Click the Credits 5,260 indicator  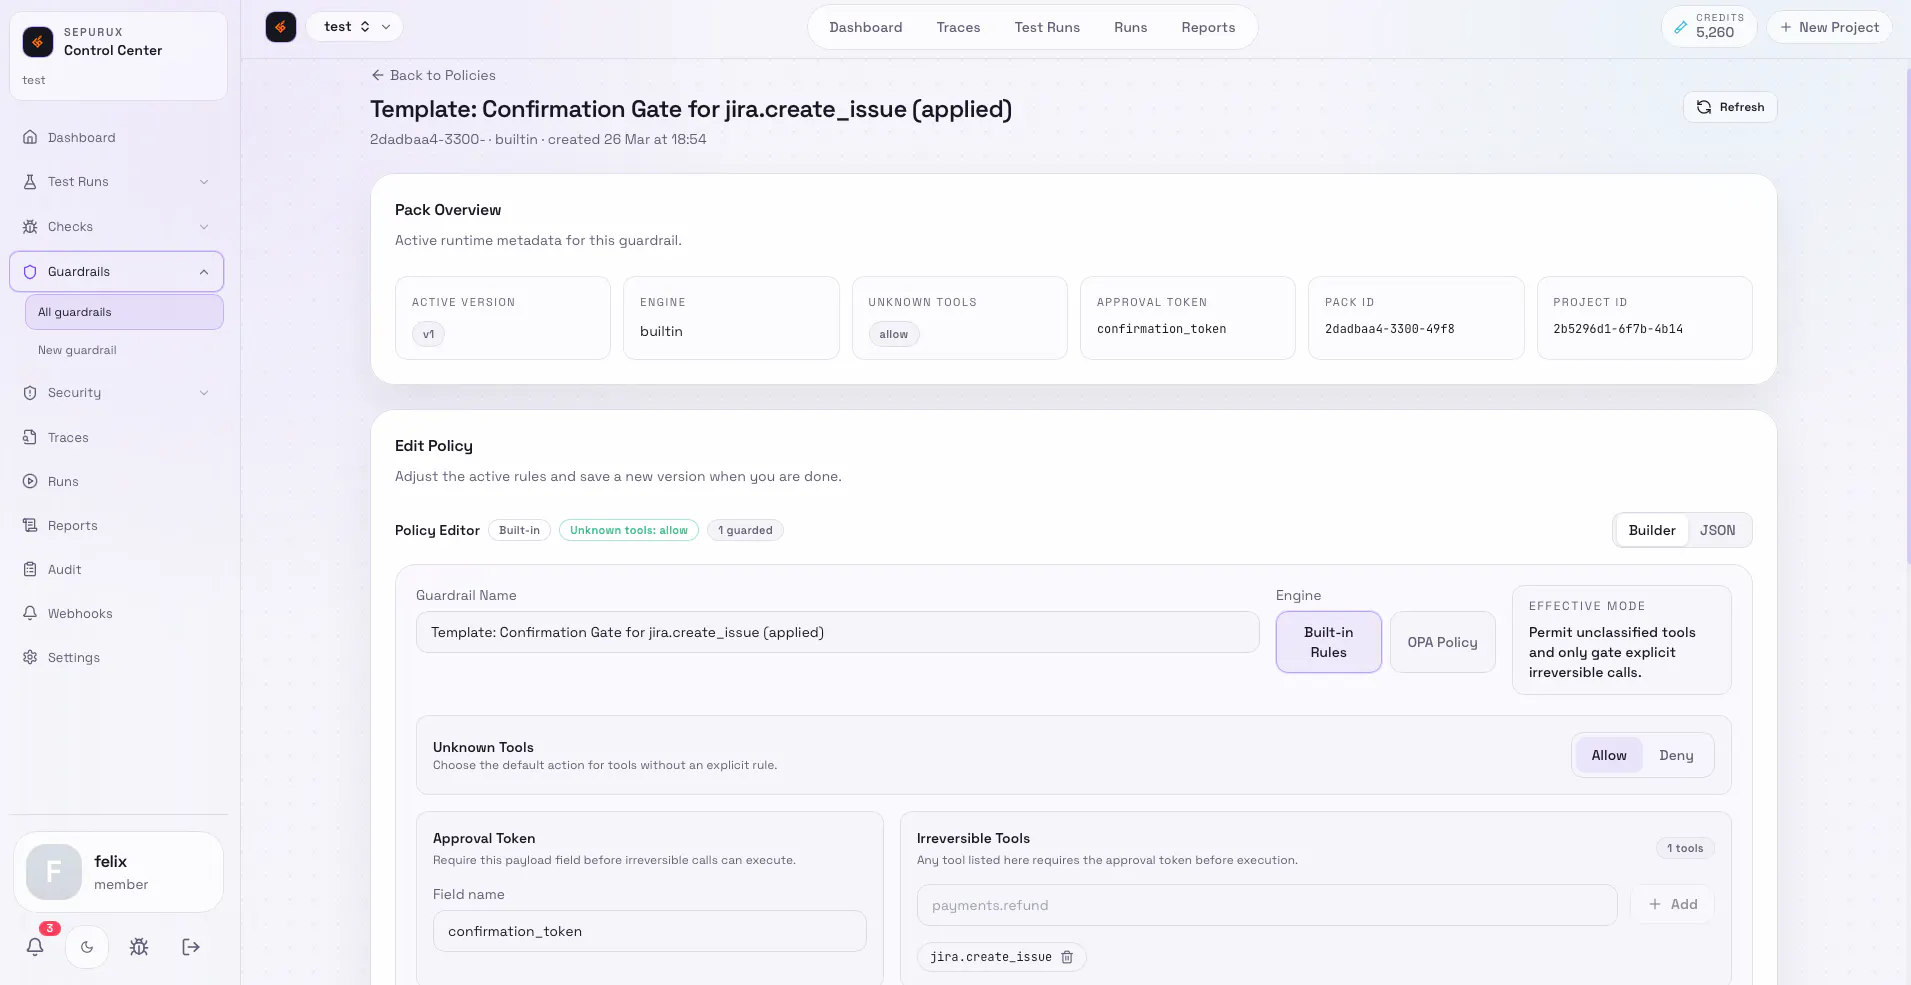pos(1709,27)
